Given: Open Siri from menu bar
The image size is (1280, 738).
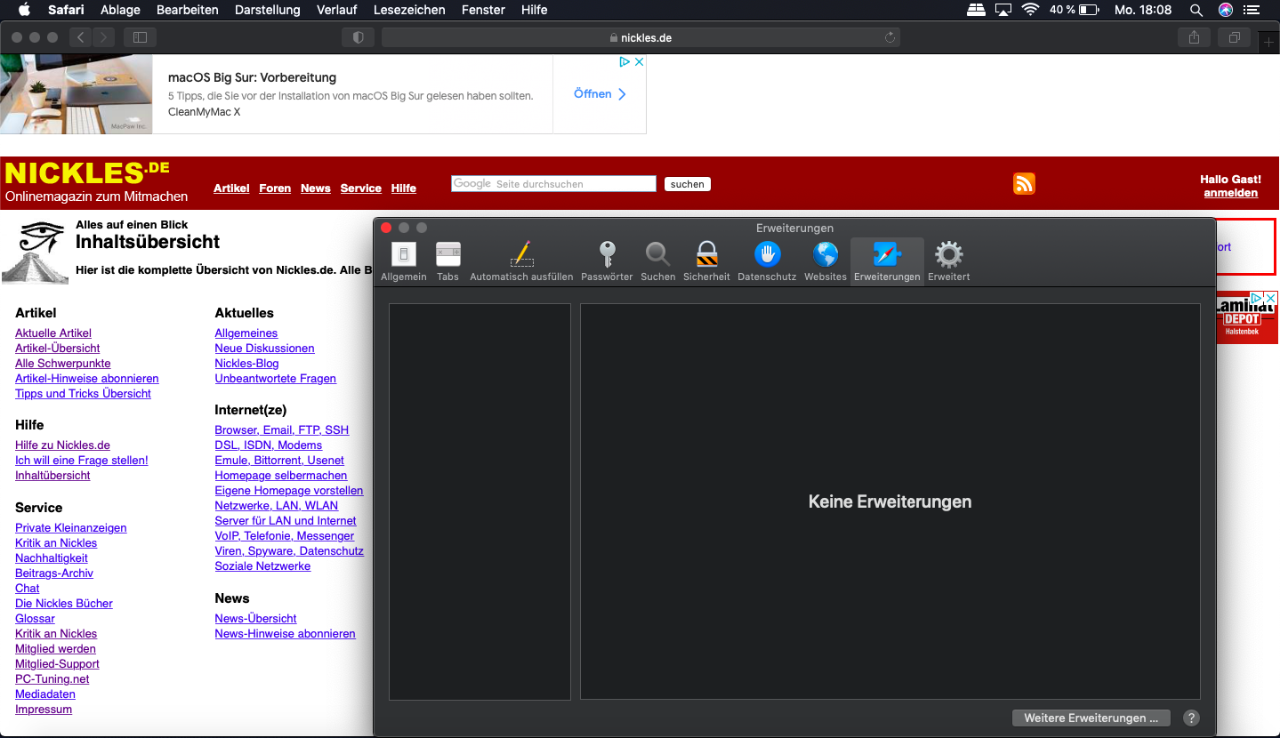Looking at the screenshot, I should pyautogui.click(x=1225, y=10).
